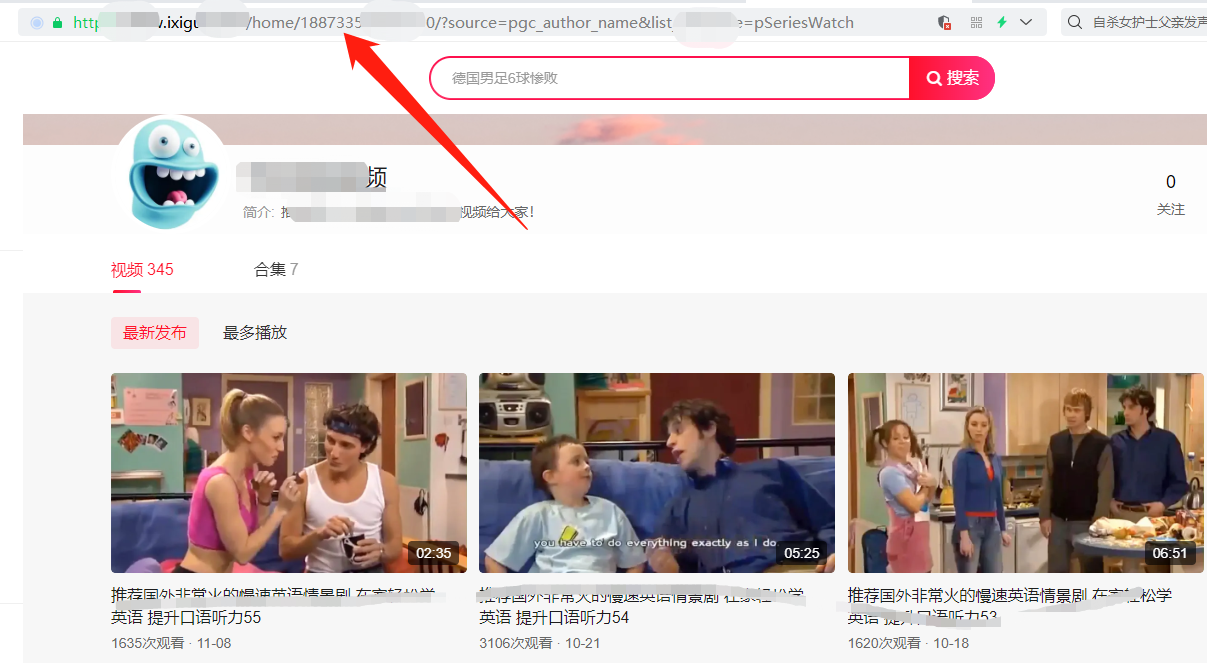1207x663 pixels.
Task: Switch sorting to 最多播放
Action: click(x=253, y=332)
